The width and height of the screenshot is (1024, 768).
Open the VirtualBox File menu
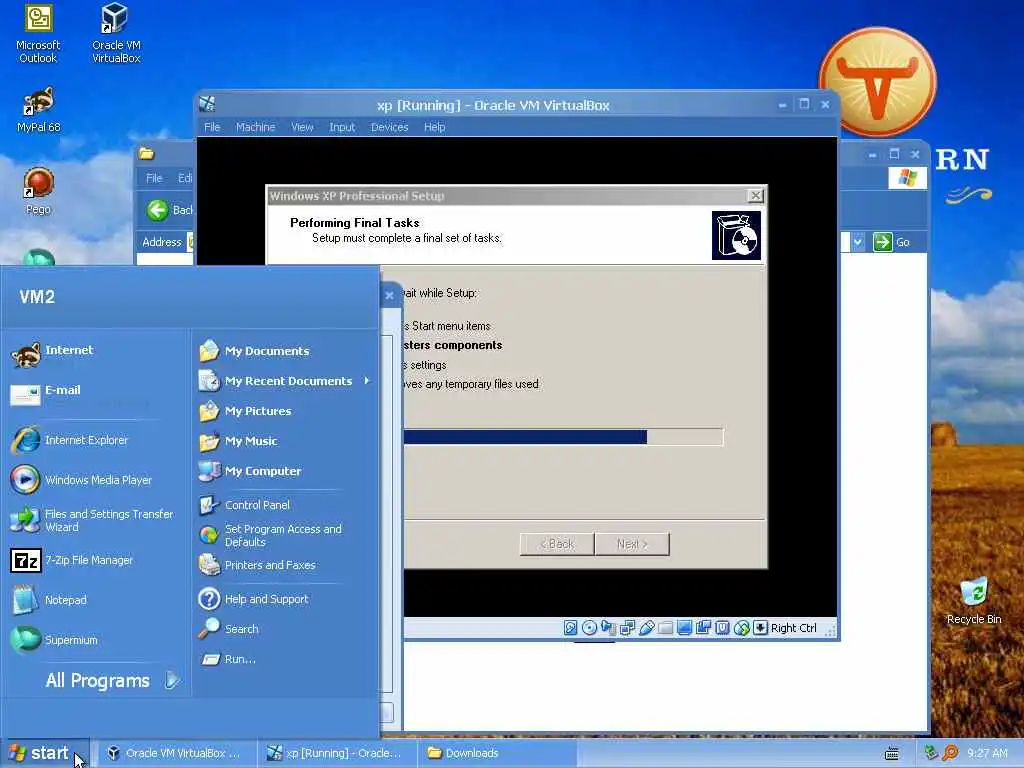212,127
